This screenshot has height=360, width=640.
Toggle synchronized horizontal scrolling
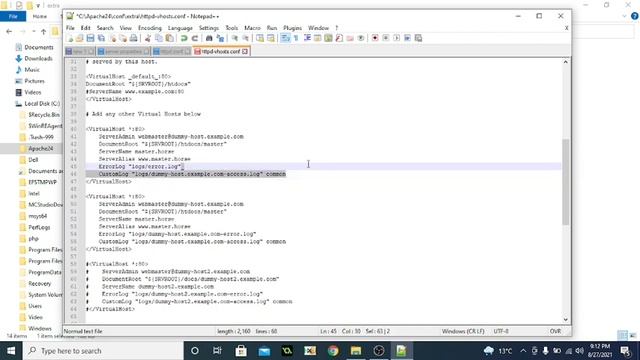[x=271, y=38]
